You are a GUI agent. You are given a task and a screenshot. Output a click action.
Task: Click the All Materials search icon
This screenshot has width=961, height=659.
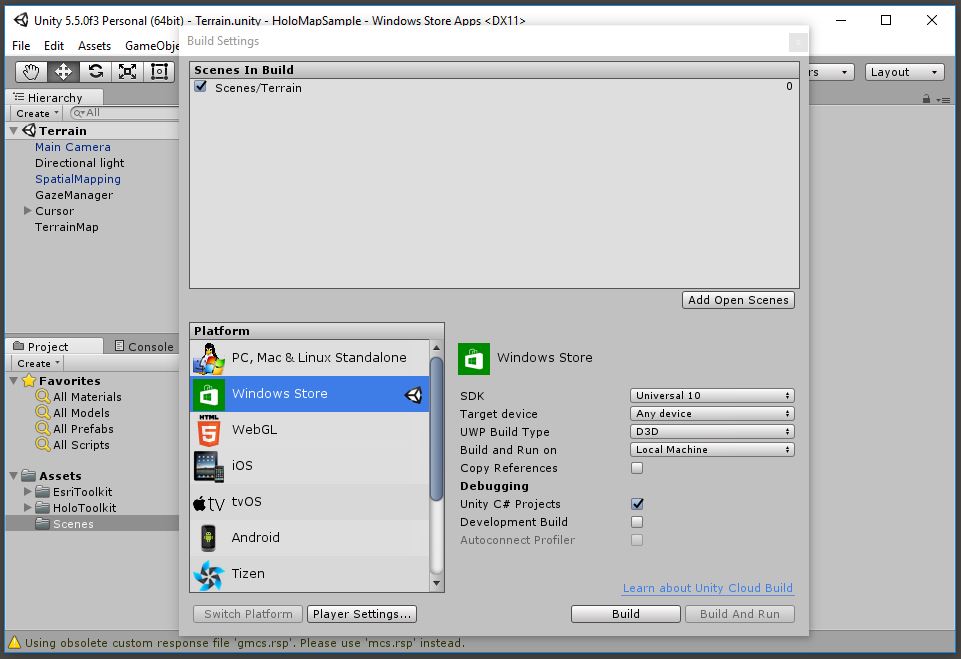tap(42, 396)
